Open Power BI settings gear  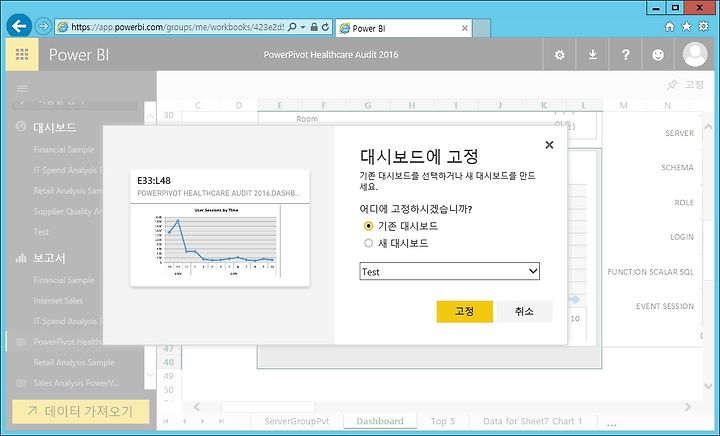(x=559, y=55)
